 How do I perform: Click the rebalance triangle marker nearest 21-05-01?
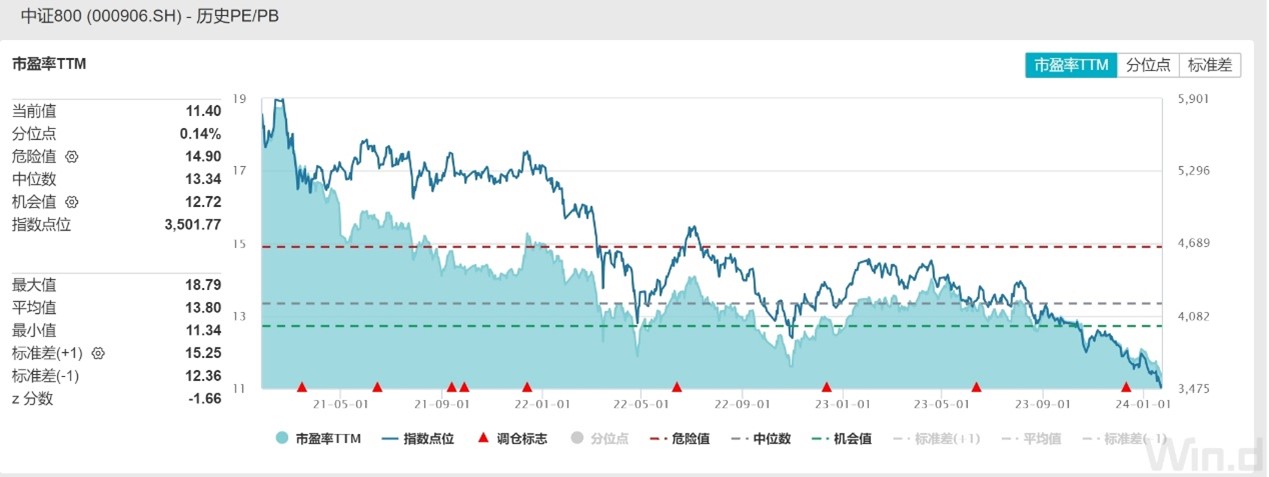(x=377, y=387)
